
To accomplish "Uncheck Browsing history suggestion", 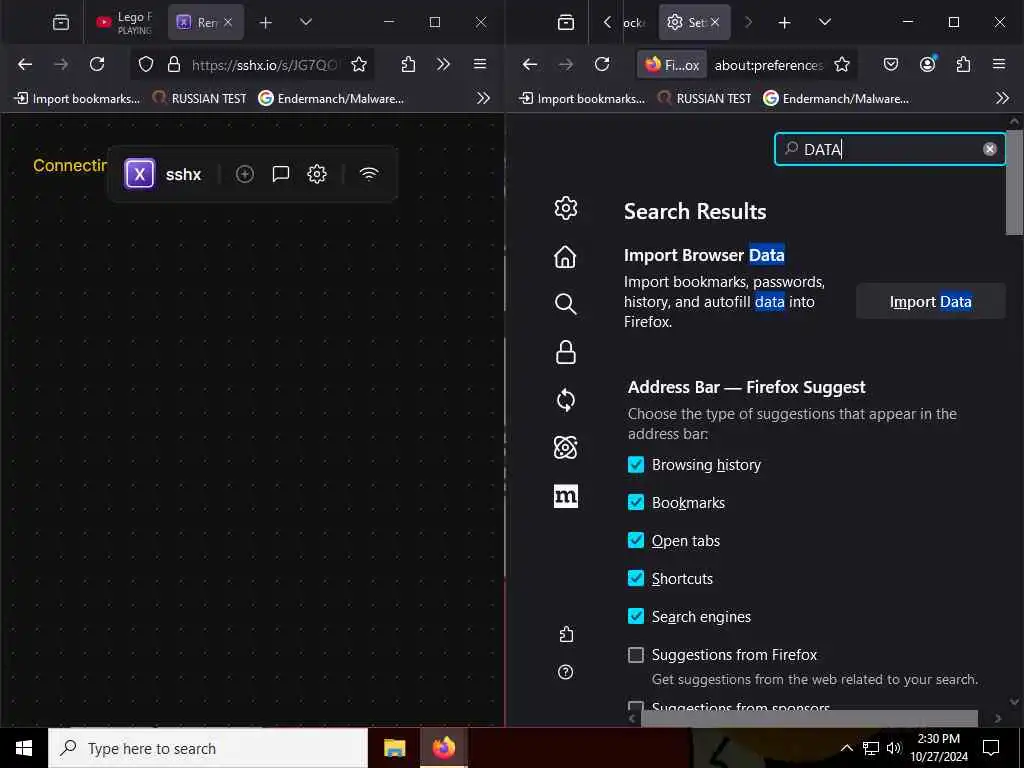I will [x=635, y=464].
